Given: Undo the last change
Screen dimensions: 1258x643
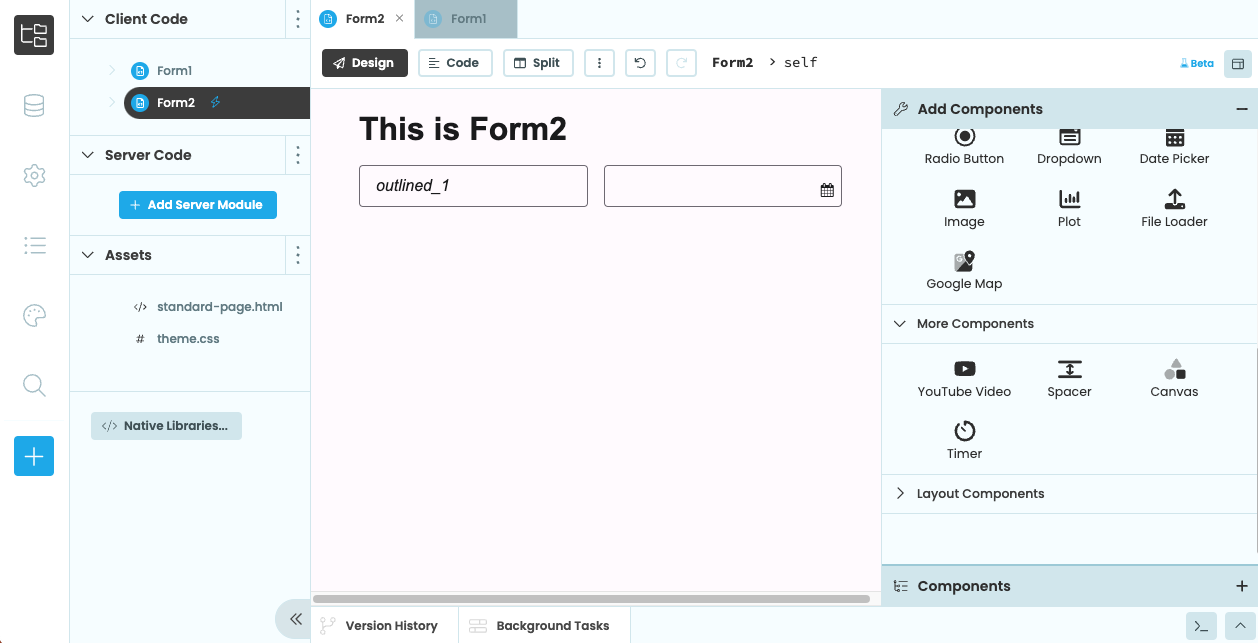Looking at the screenshot, I should [640, 62].
